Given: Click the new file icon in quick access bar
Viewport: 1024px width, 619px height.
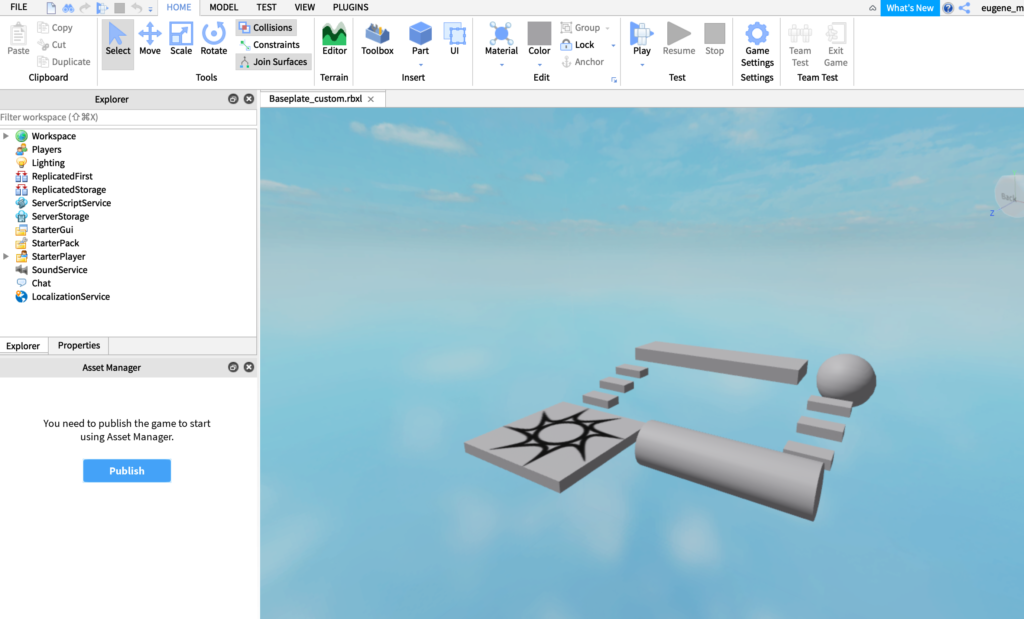Looking at the screenshot, I should [51, 8].
